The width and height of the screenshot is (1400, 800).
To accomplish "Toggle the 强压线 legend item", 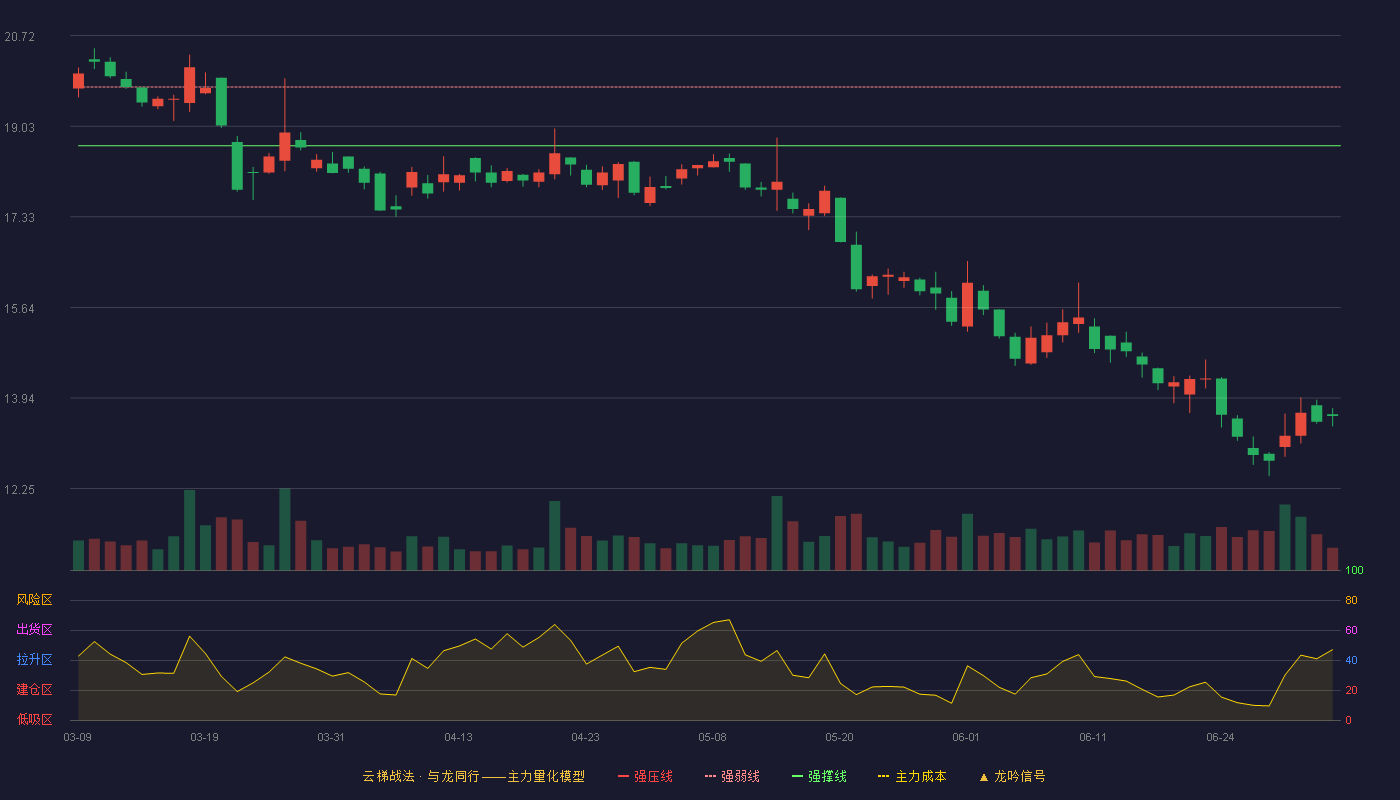I will (645, 776).
